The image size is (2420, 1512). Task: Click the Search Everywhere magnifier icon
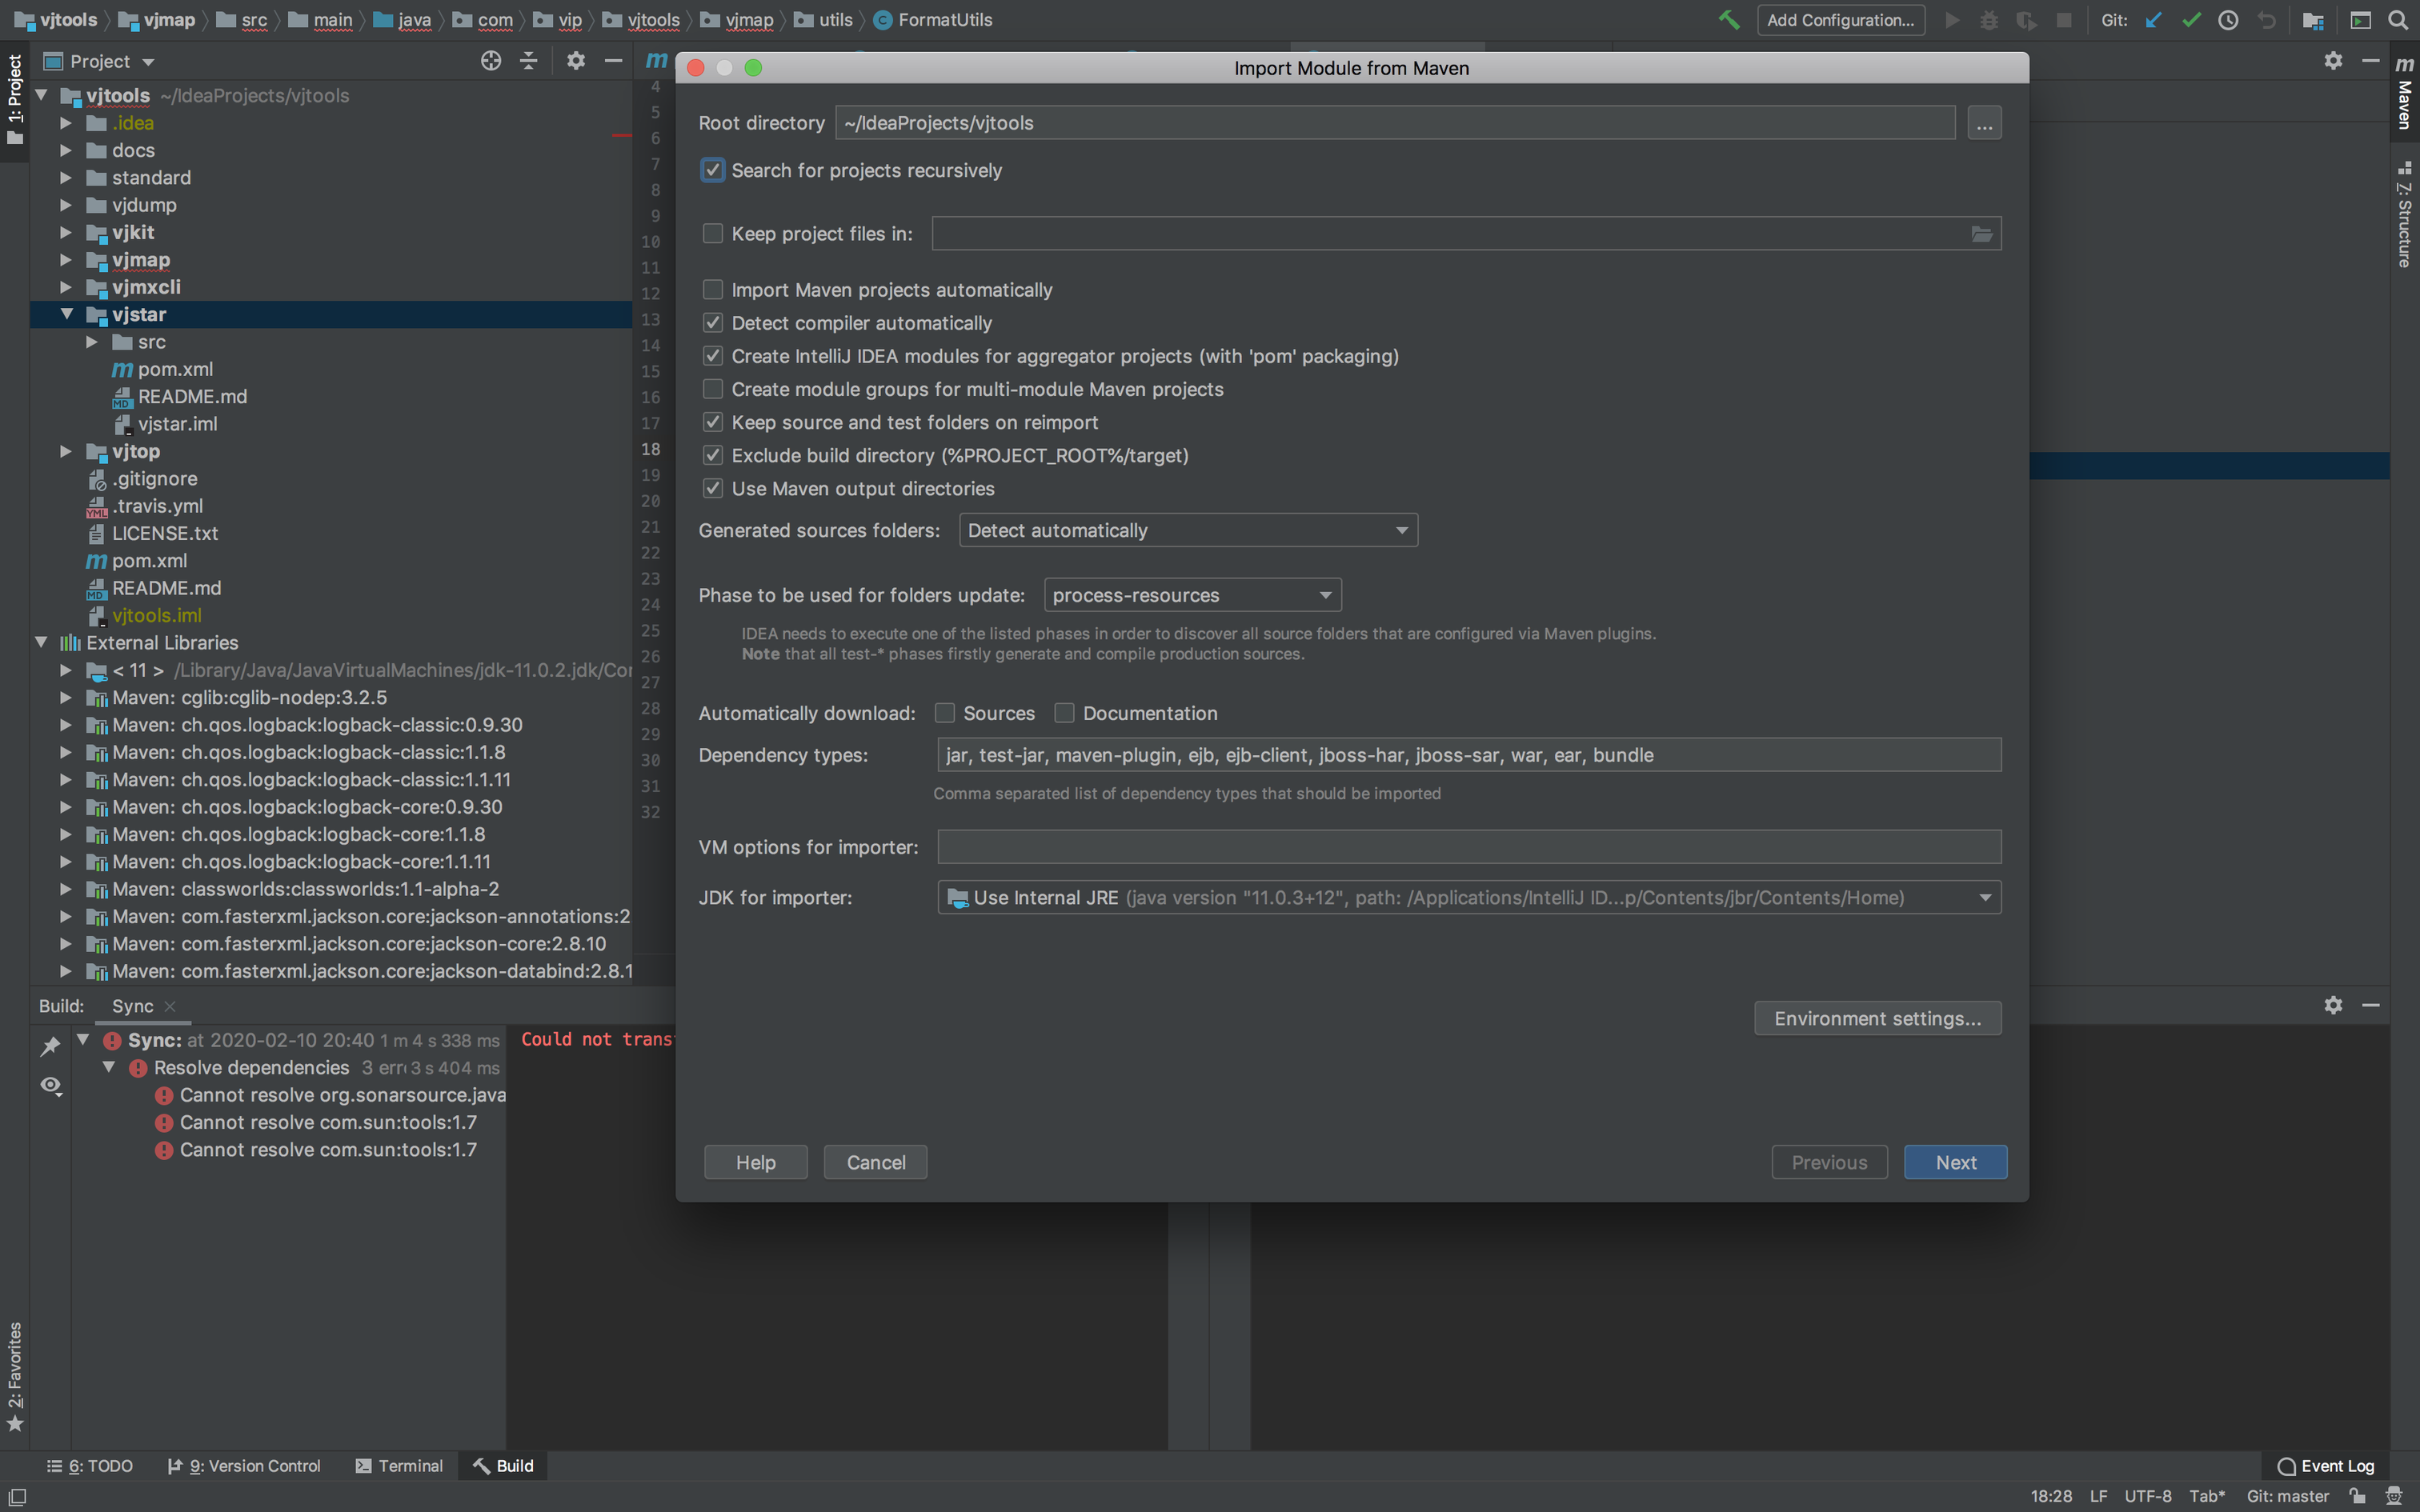(2398, 20)
